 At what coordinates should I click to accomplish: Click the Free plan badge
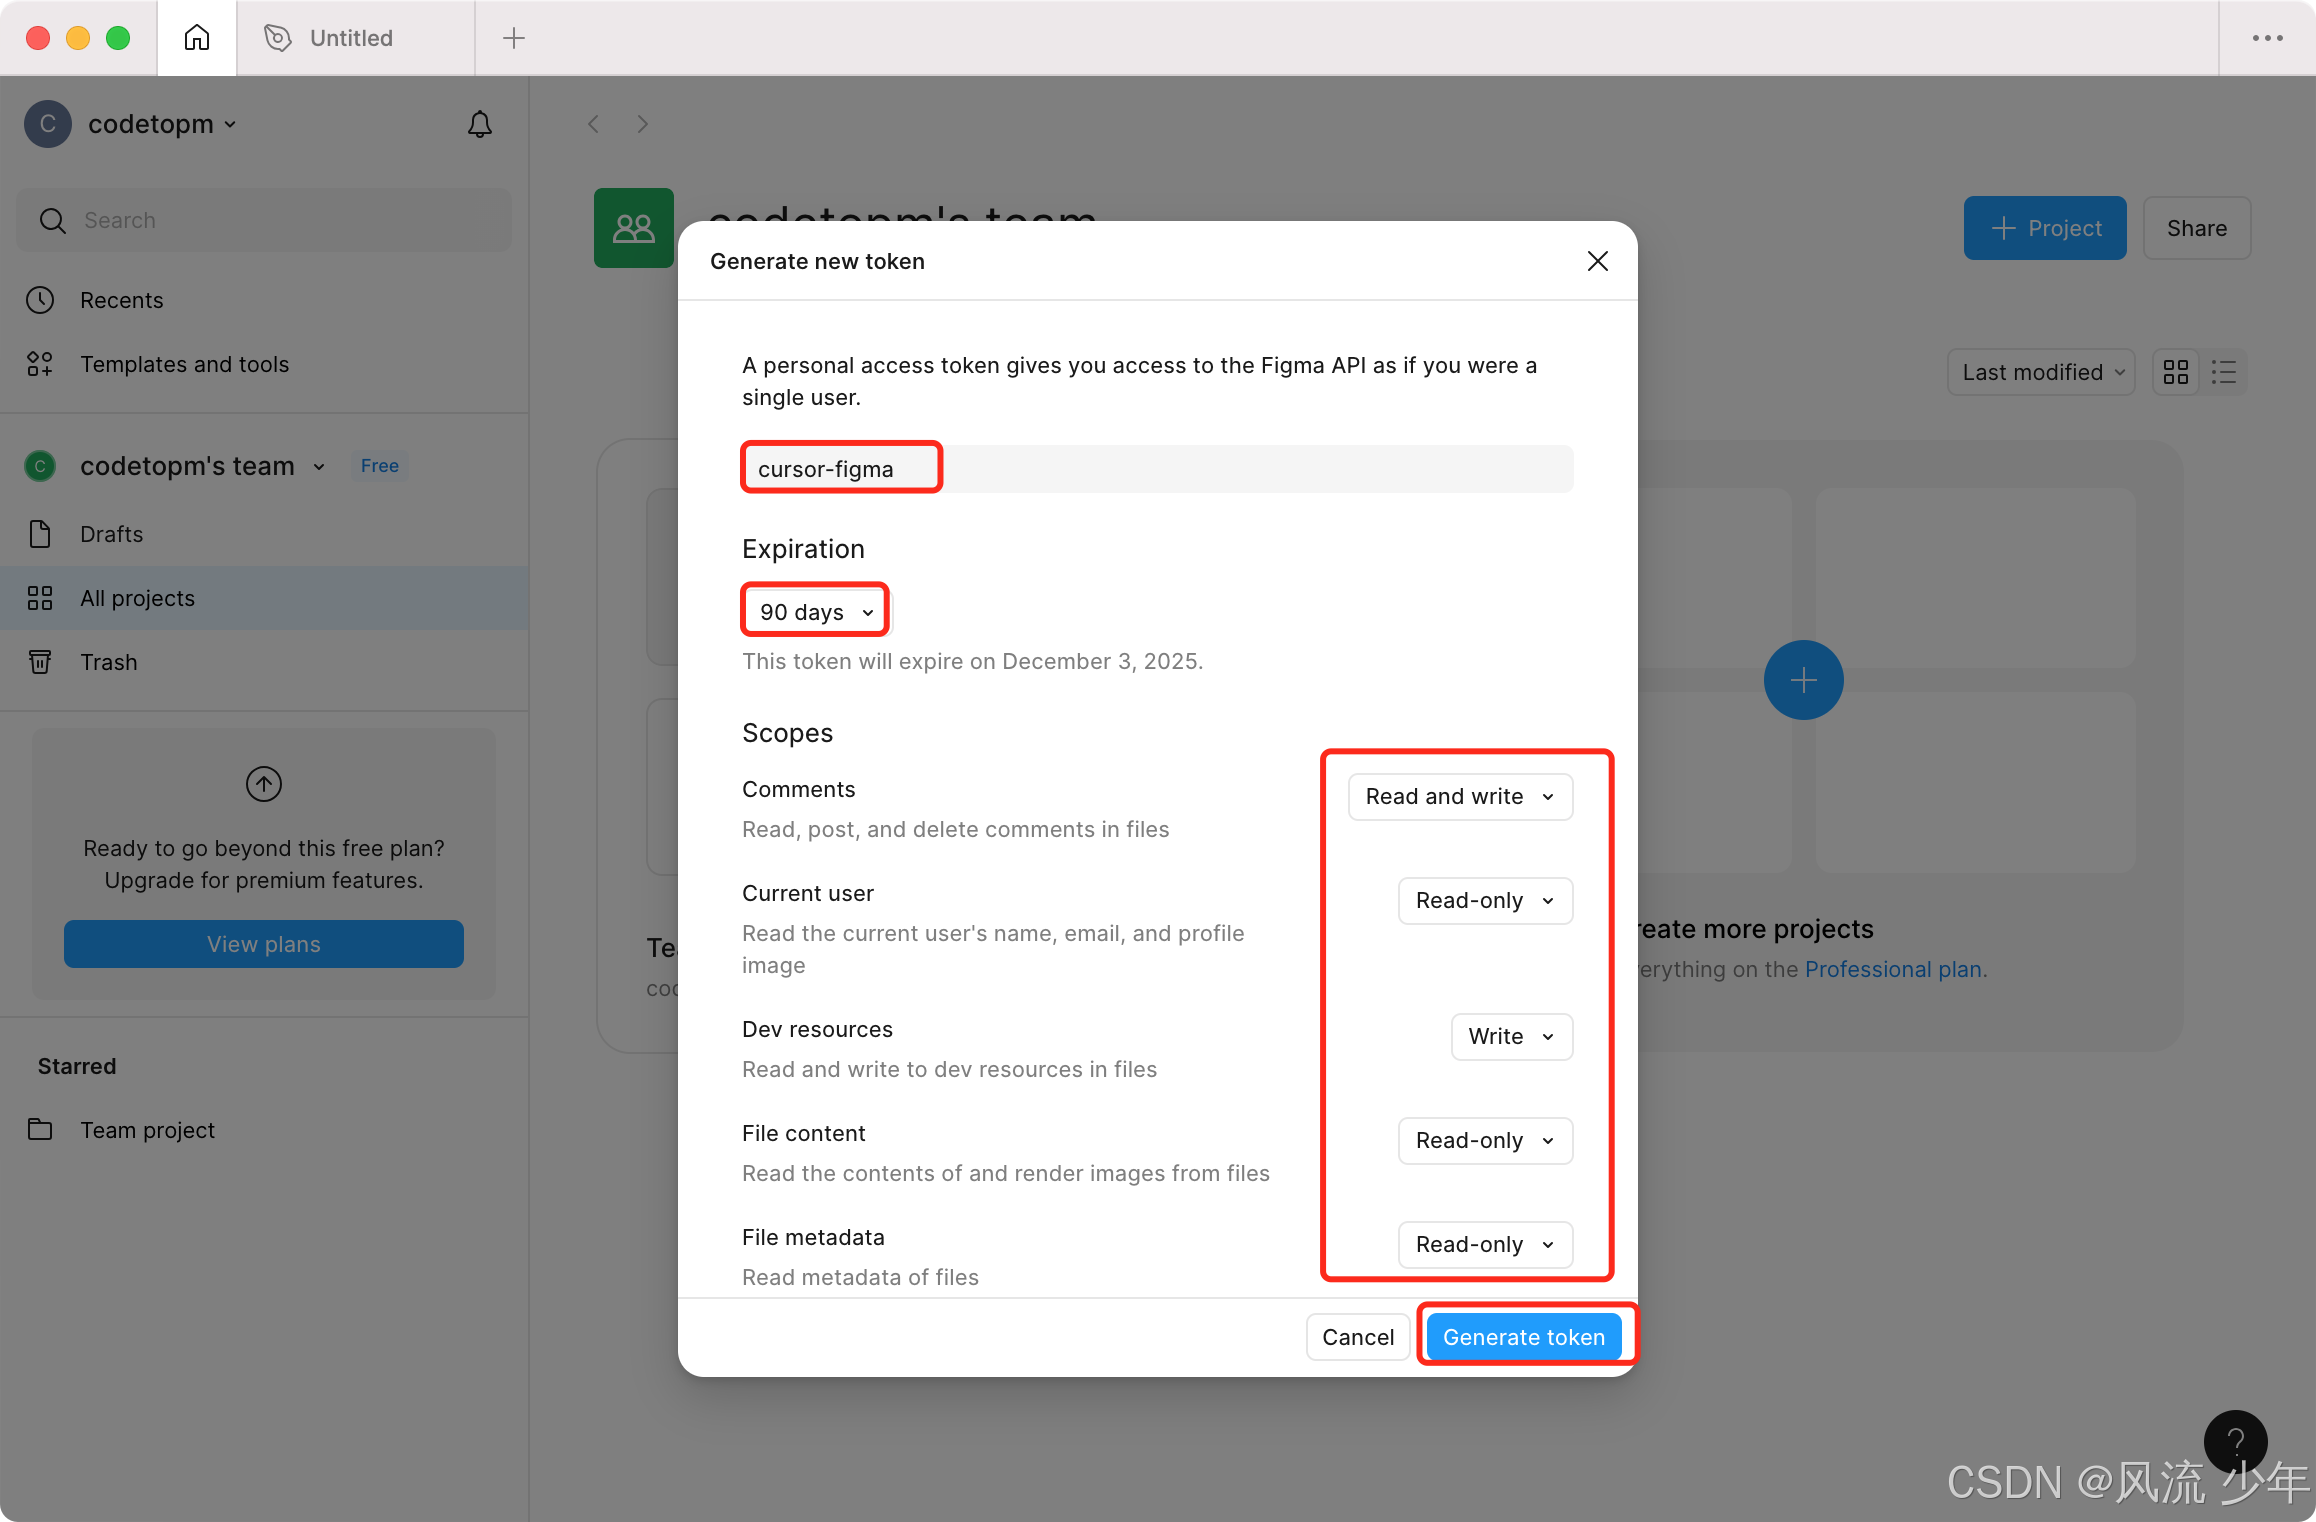click(379, 466)
